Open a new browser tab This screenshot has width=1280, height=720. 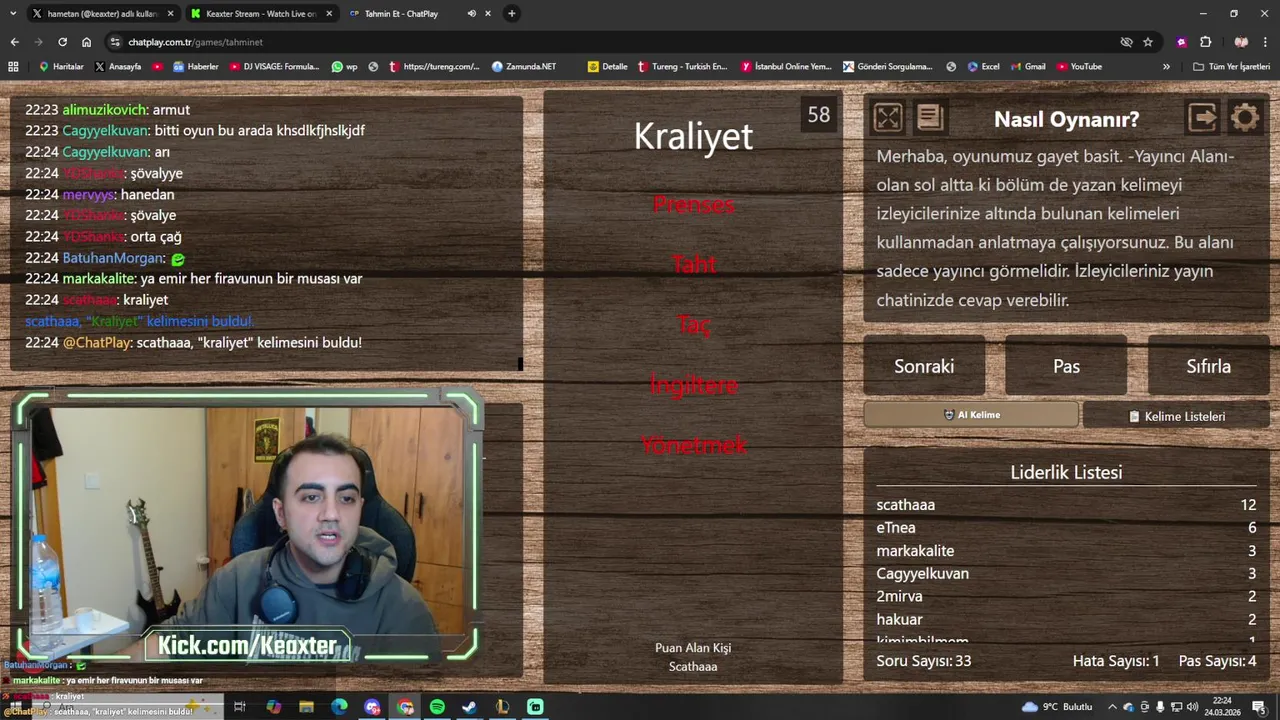pos(511,14)
